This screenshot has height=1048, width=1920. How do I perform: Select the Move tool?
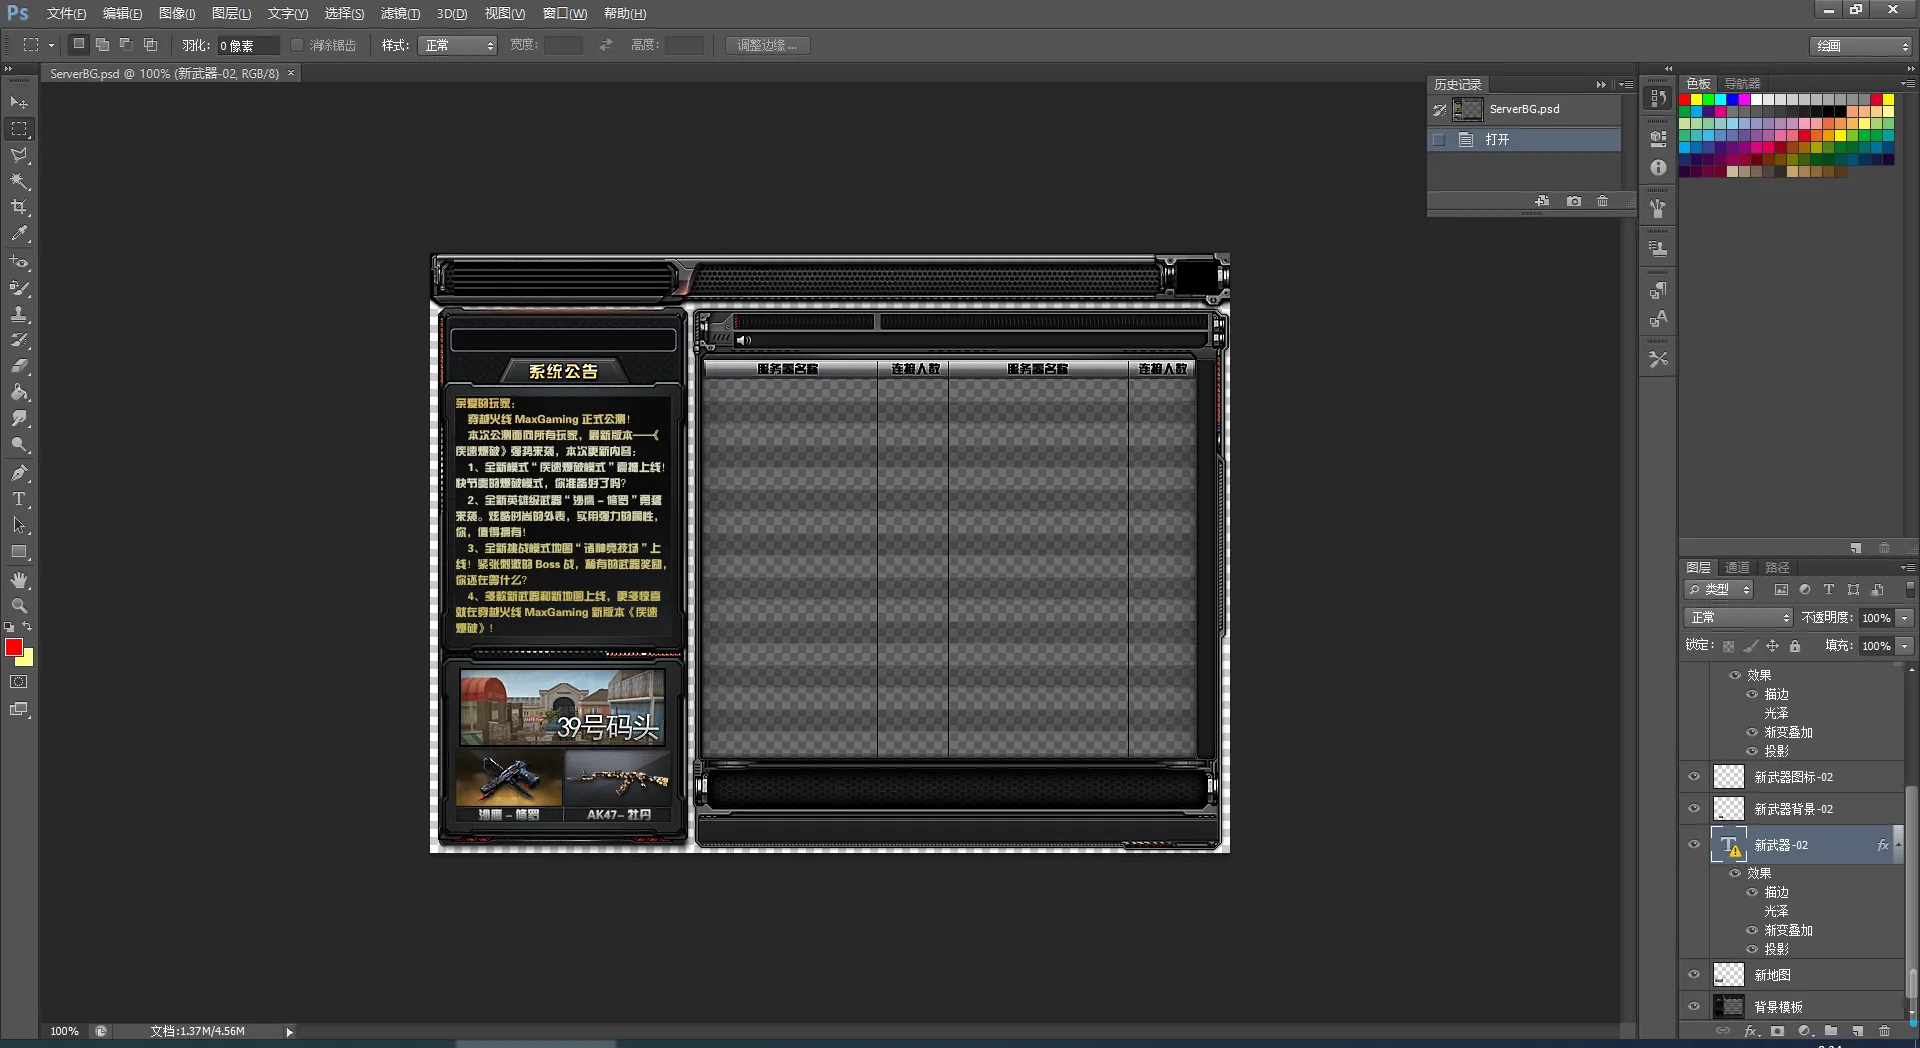[19, 103]
